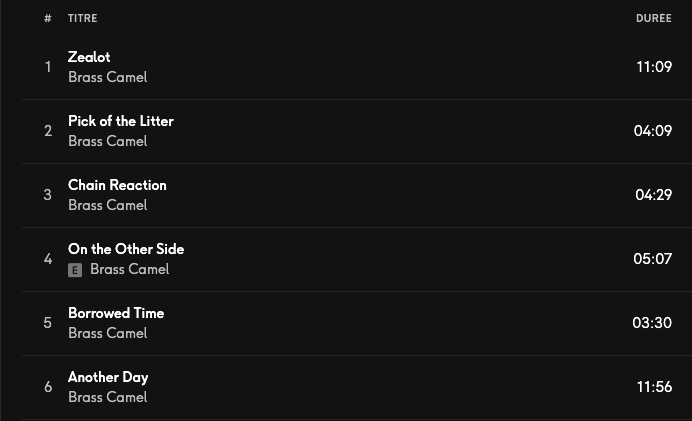Select track number 6

pos(47,387)
